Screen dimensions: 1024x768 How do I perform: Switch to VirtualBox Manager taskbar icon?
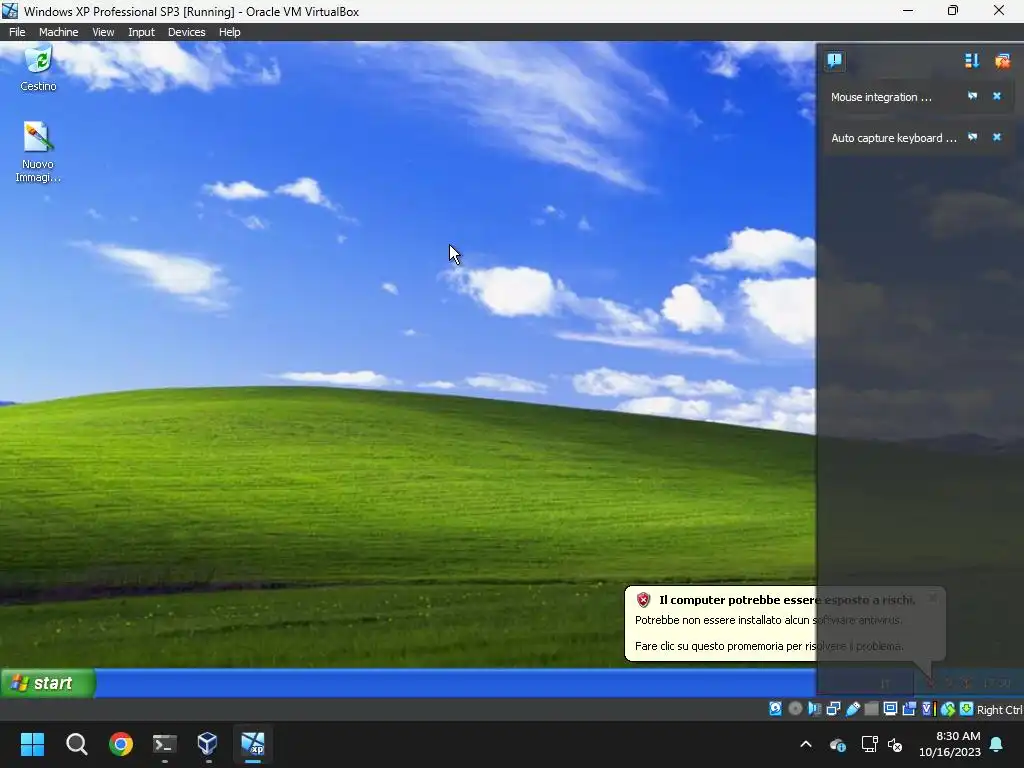(208, 744)
